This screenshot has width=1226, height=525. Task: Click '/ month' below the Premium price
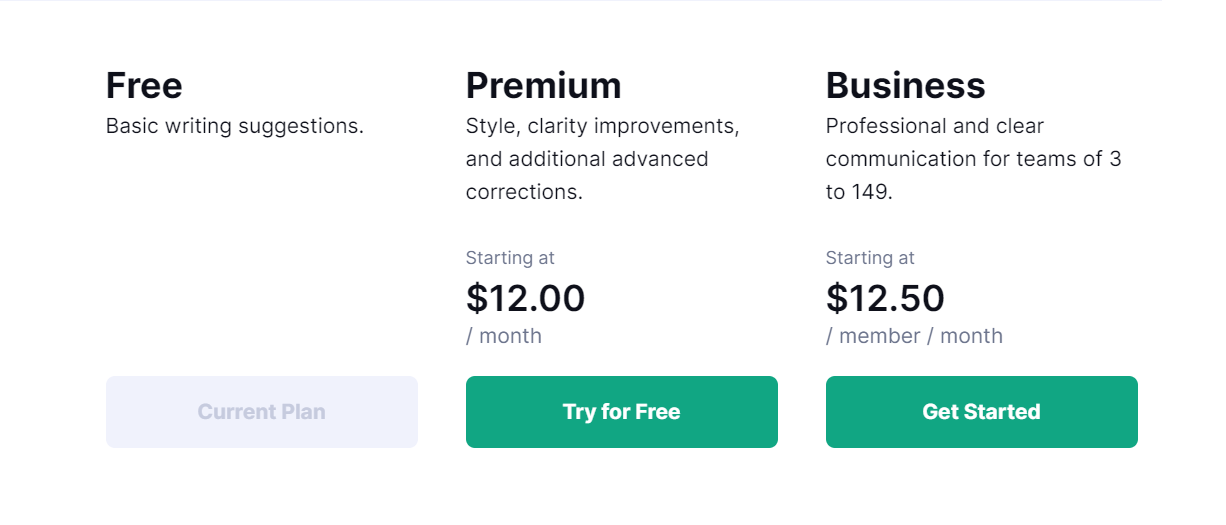coord(504,336)
